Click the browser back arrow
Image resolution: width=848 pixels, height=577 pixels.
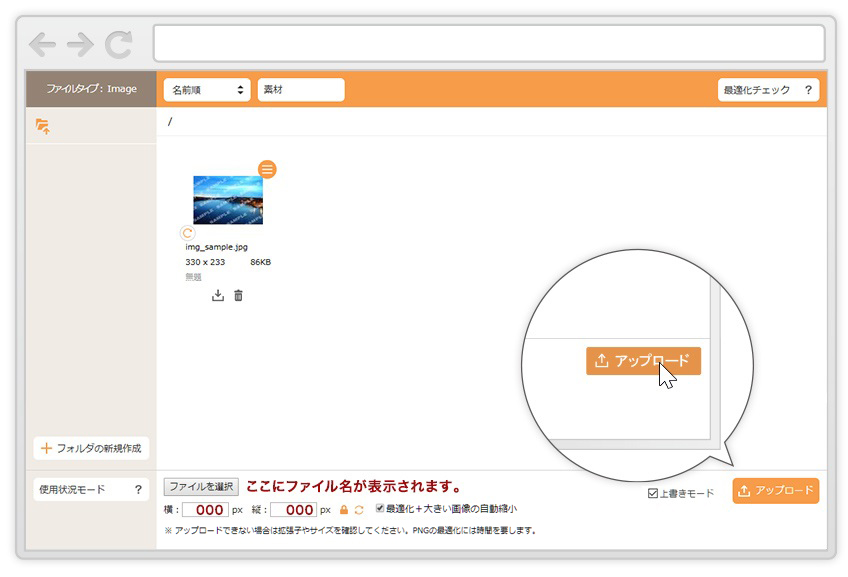point(43,44)
